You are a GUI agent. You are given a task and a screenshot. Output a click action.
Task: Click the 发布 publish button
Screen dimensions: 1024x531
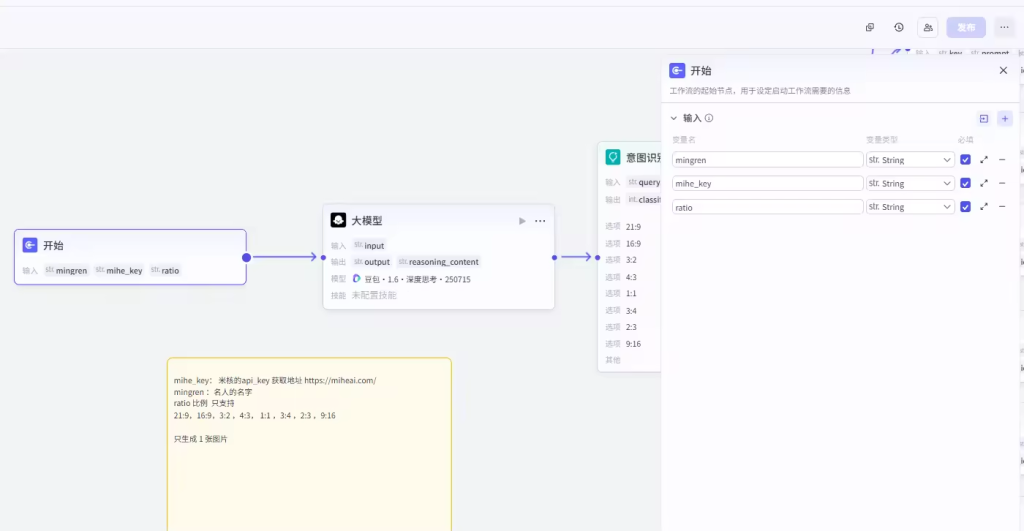click(966, 27)
